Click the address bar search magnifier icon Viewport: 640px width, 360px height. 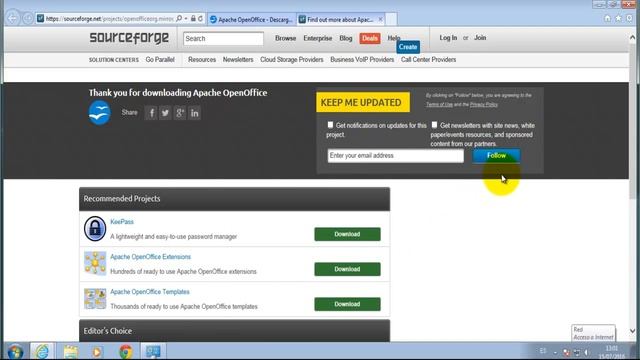pyautogui.click(x=179, y=18)
